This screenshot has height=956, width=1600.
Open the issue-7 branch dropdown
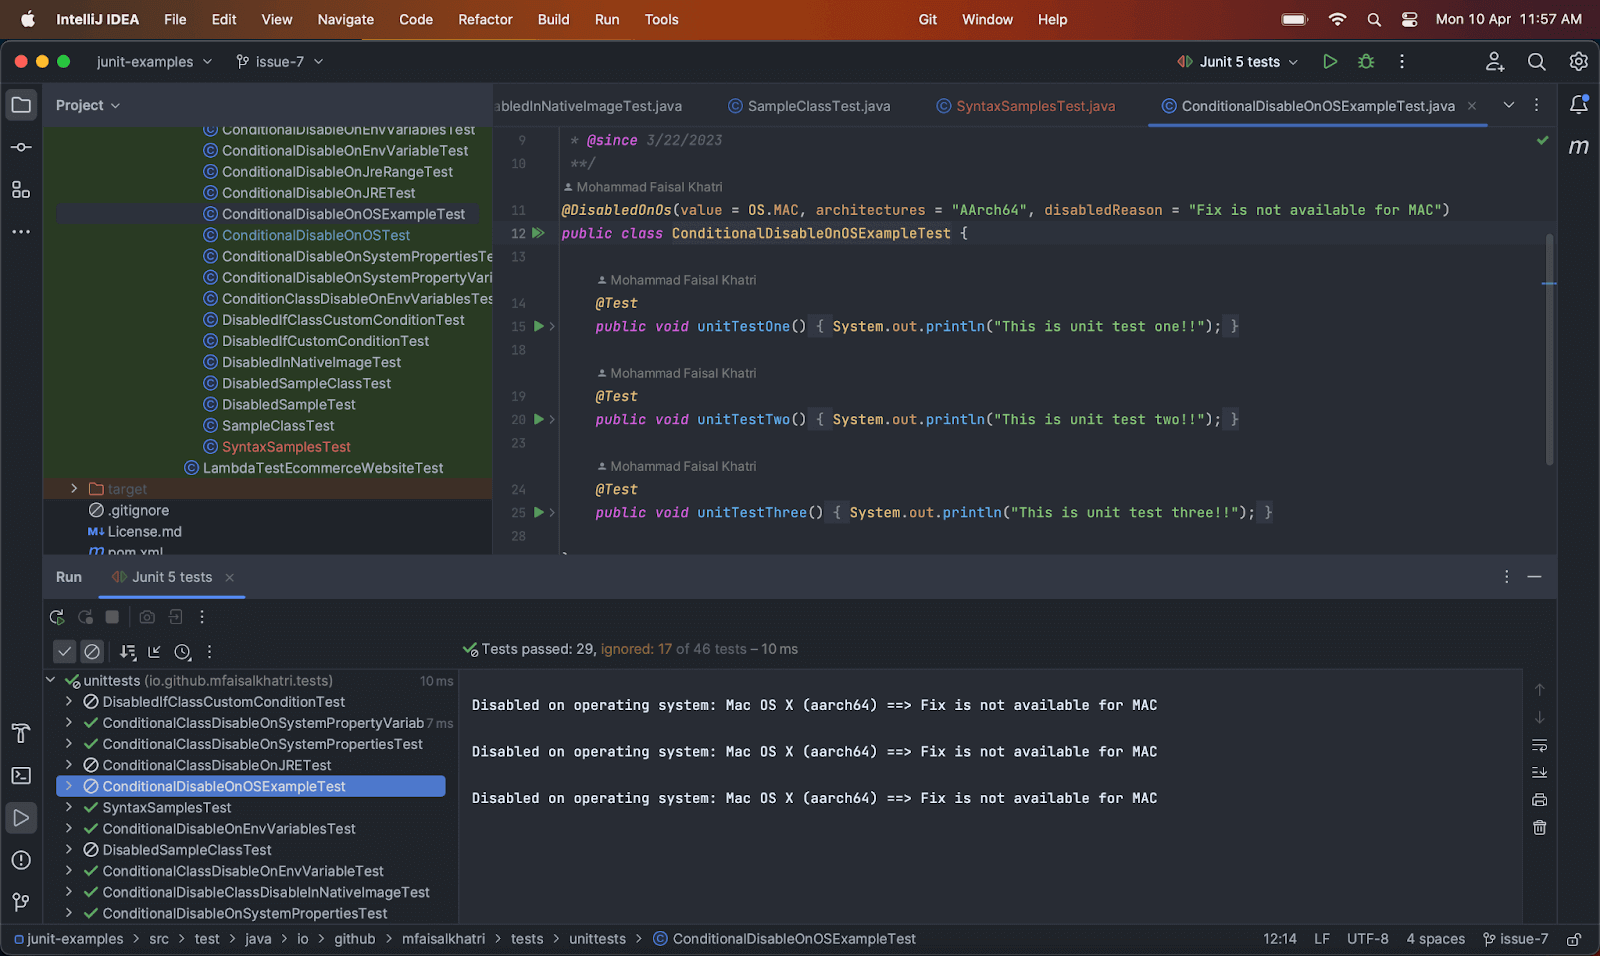point(280,62)
